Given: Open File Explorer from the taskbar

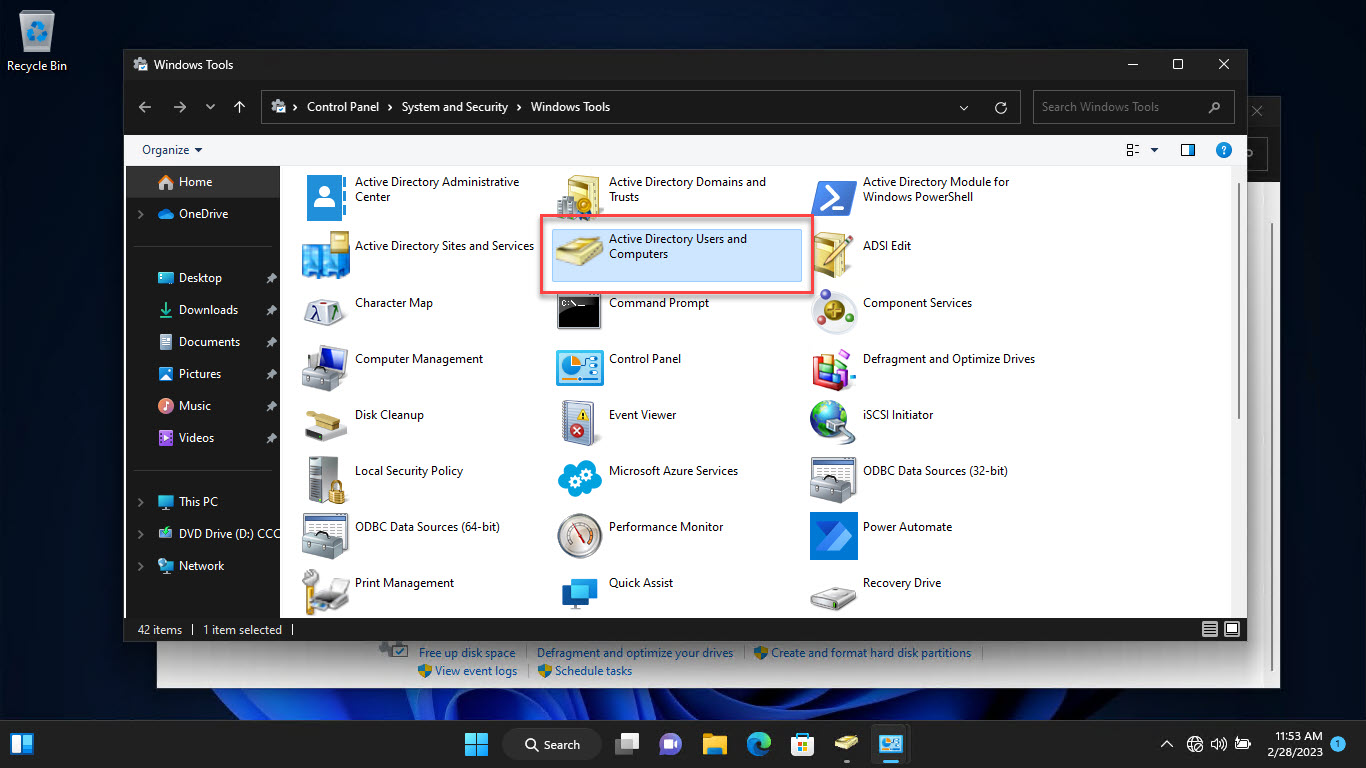Looking at the screenshot, I should tap(714, 744).
